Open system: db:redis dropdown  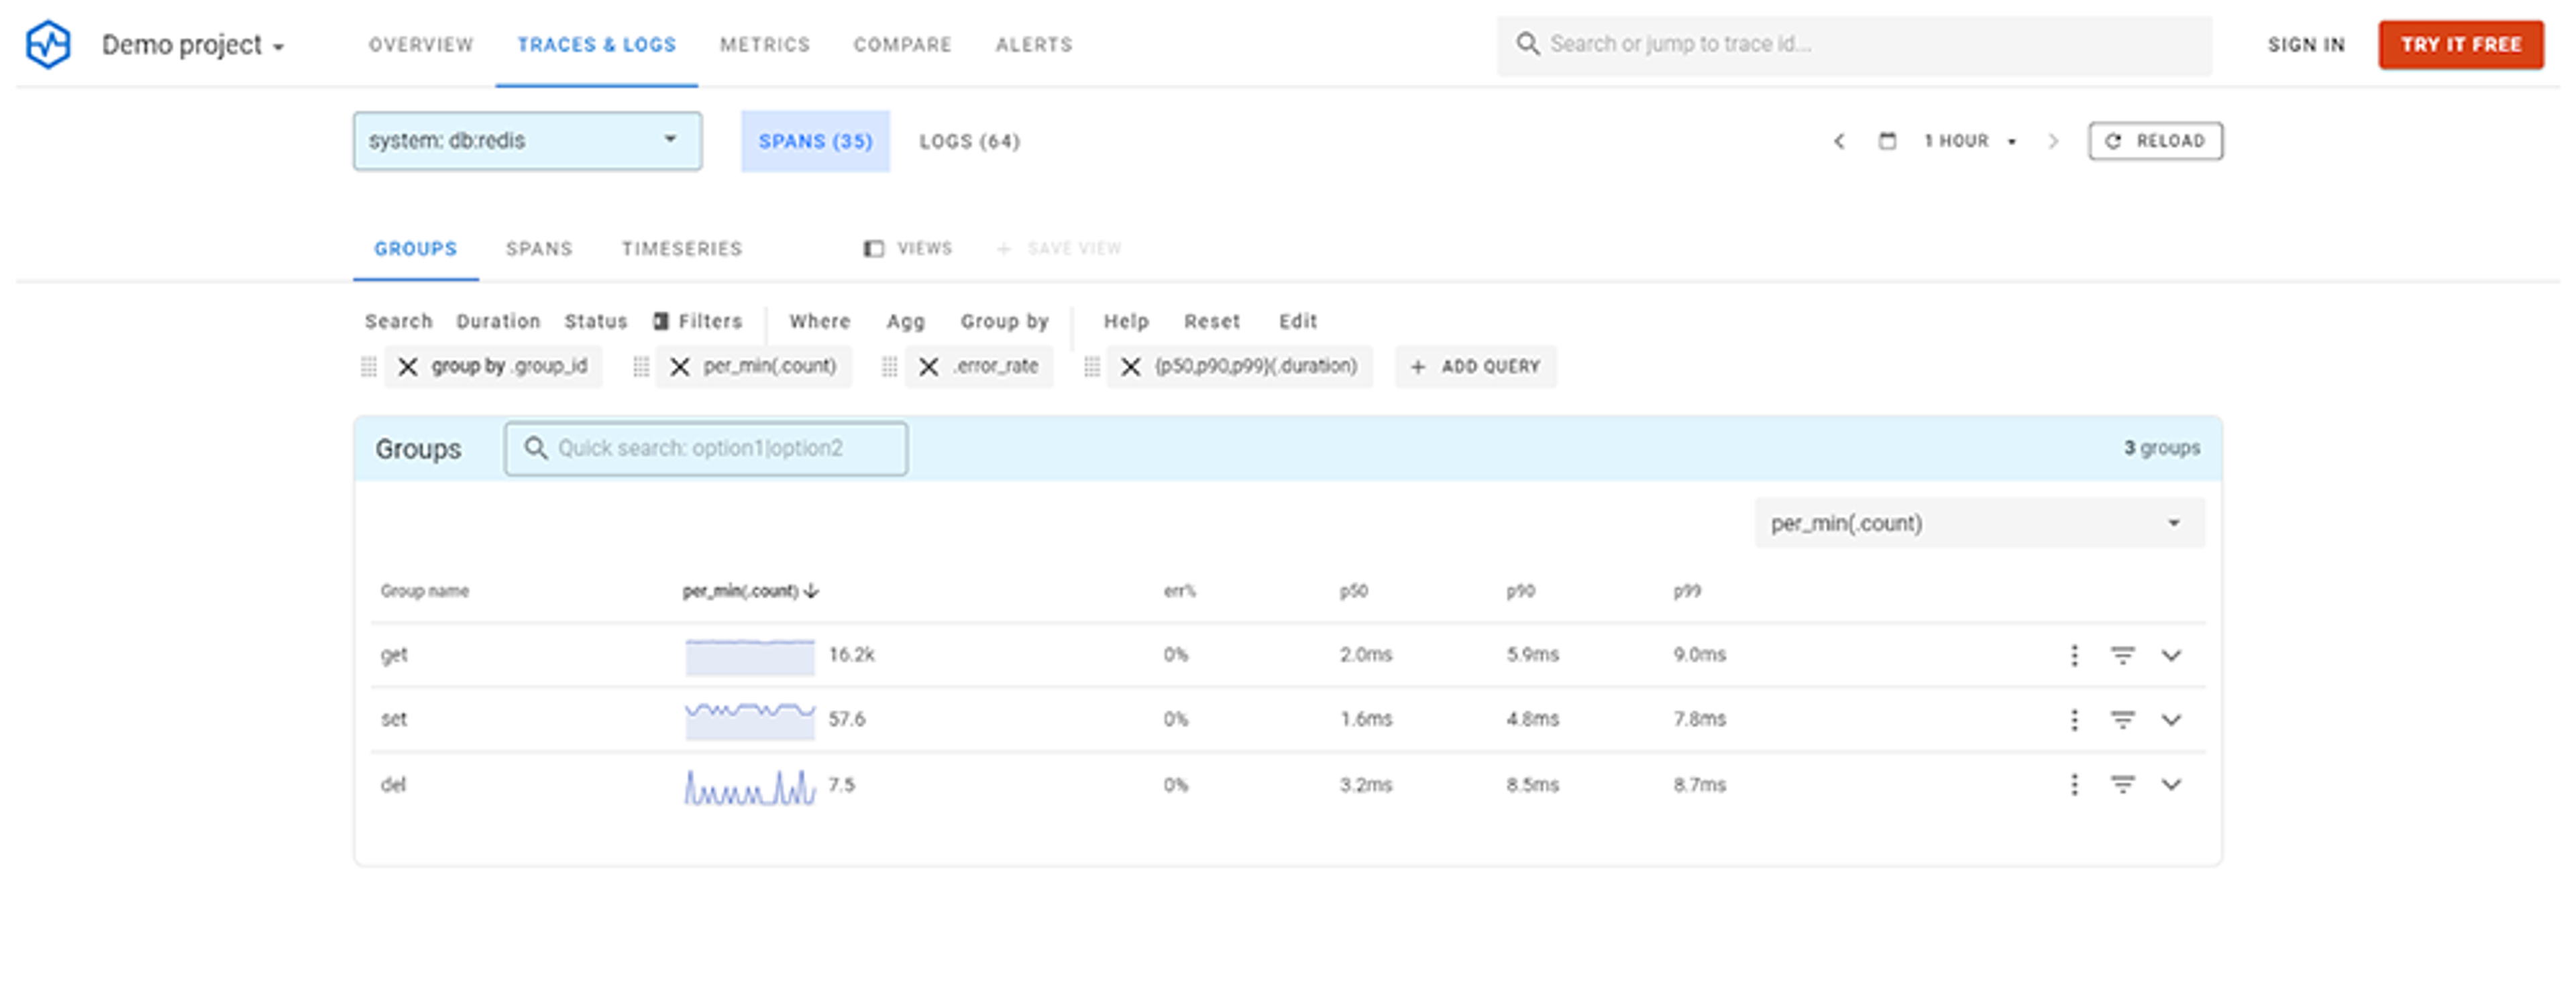coord(527,141)
